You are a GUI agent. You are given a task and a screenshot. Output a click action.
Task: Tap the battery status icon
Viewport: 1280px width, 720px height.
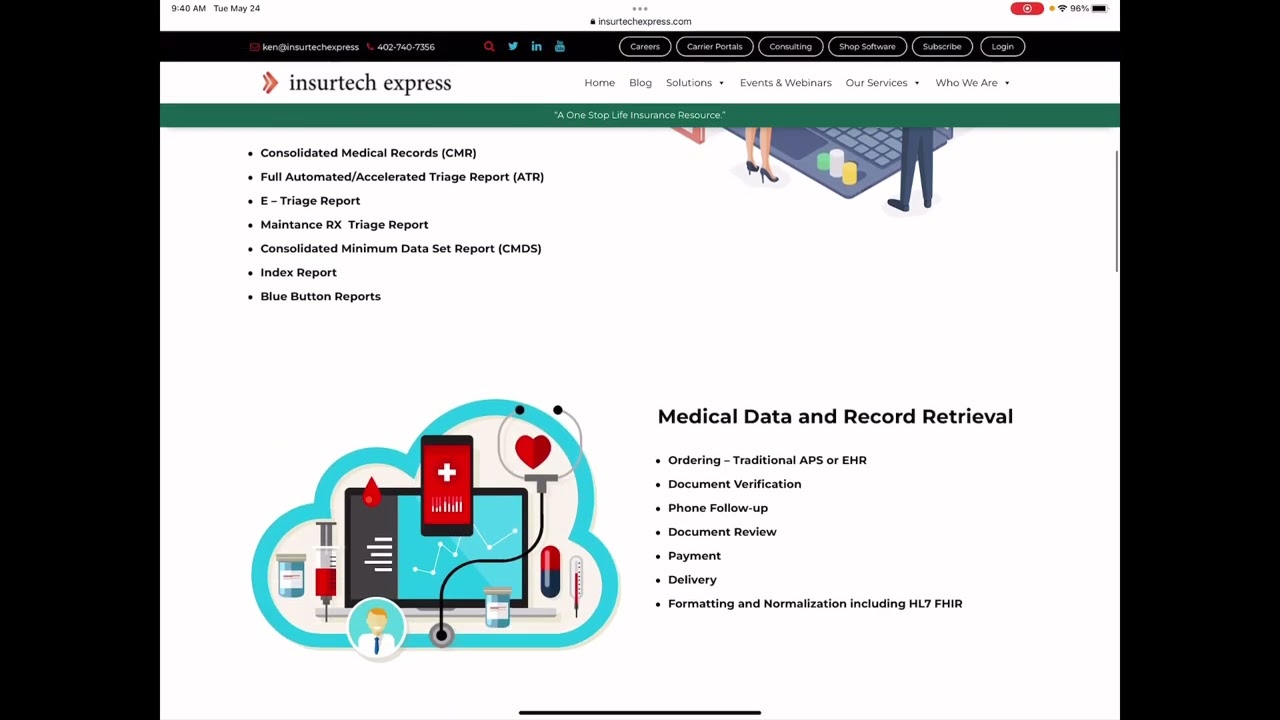pos(1100,8)
